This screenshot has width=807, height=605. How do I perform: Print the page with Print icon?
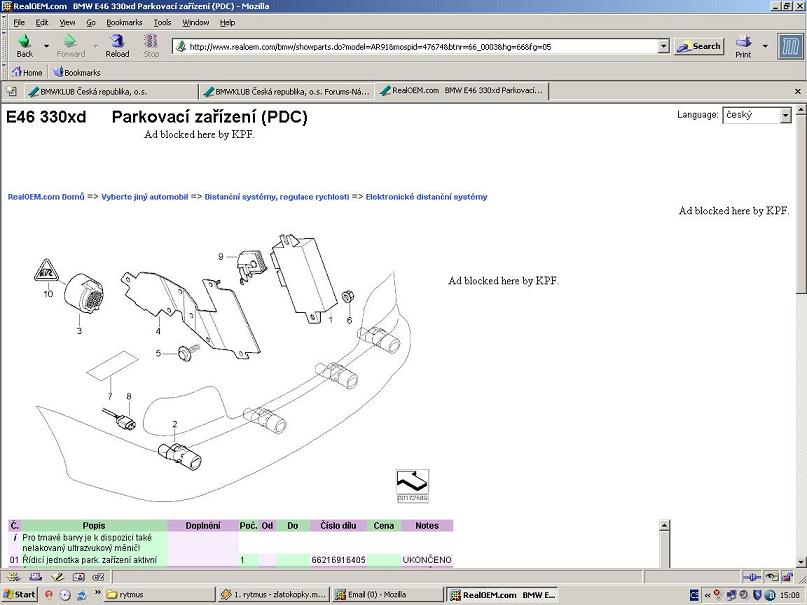743,46
